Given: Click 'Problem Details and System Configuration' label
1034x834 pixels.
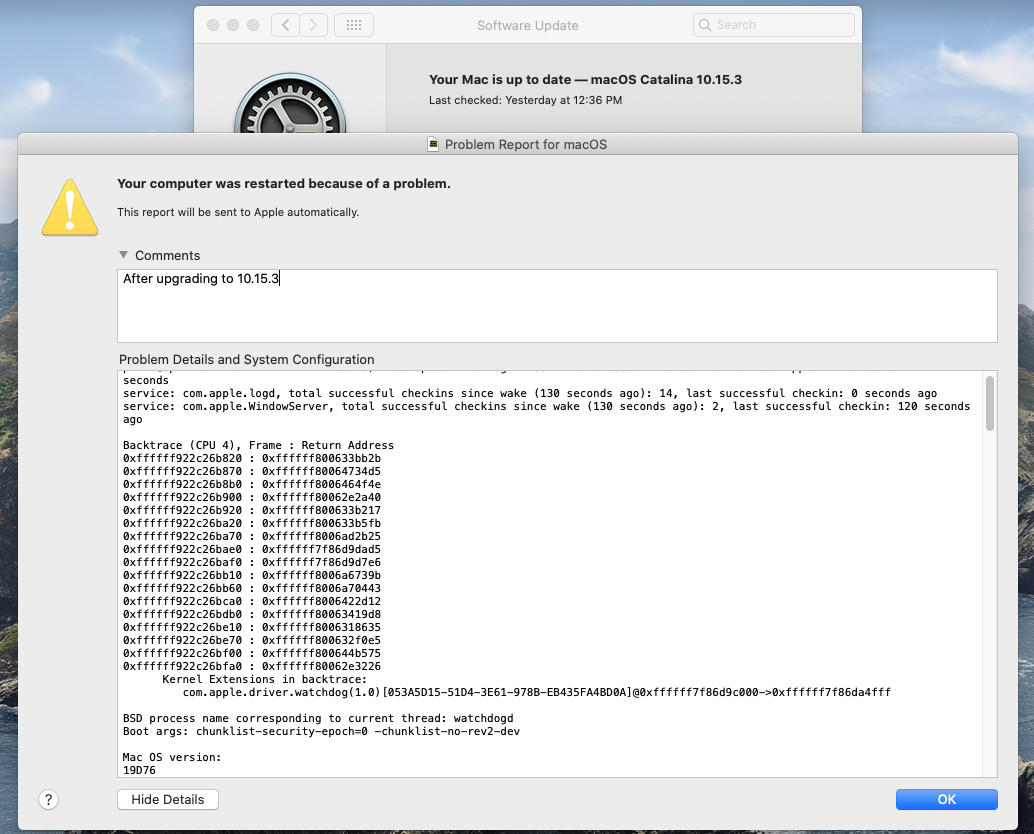Looking at the screenshot, I should (247, 360).
